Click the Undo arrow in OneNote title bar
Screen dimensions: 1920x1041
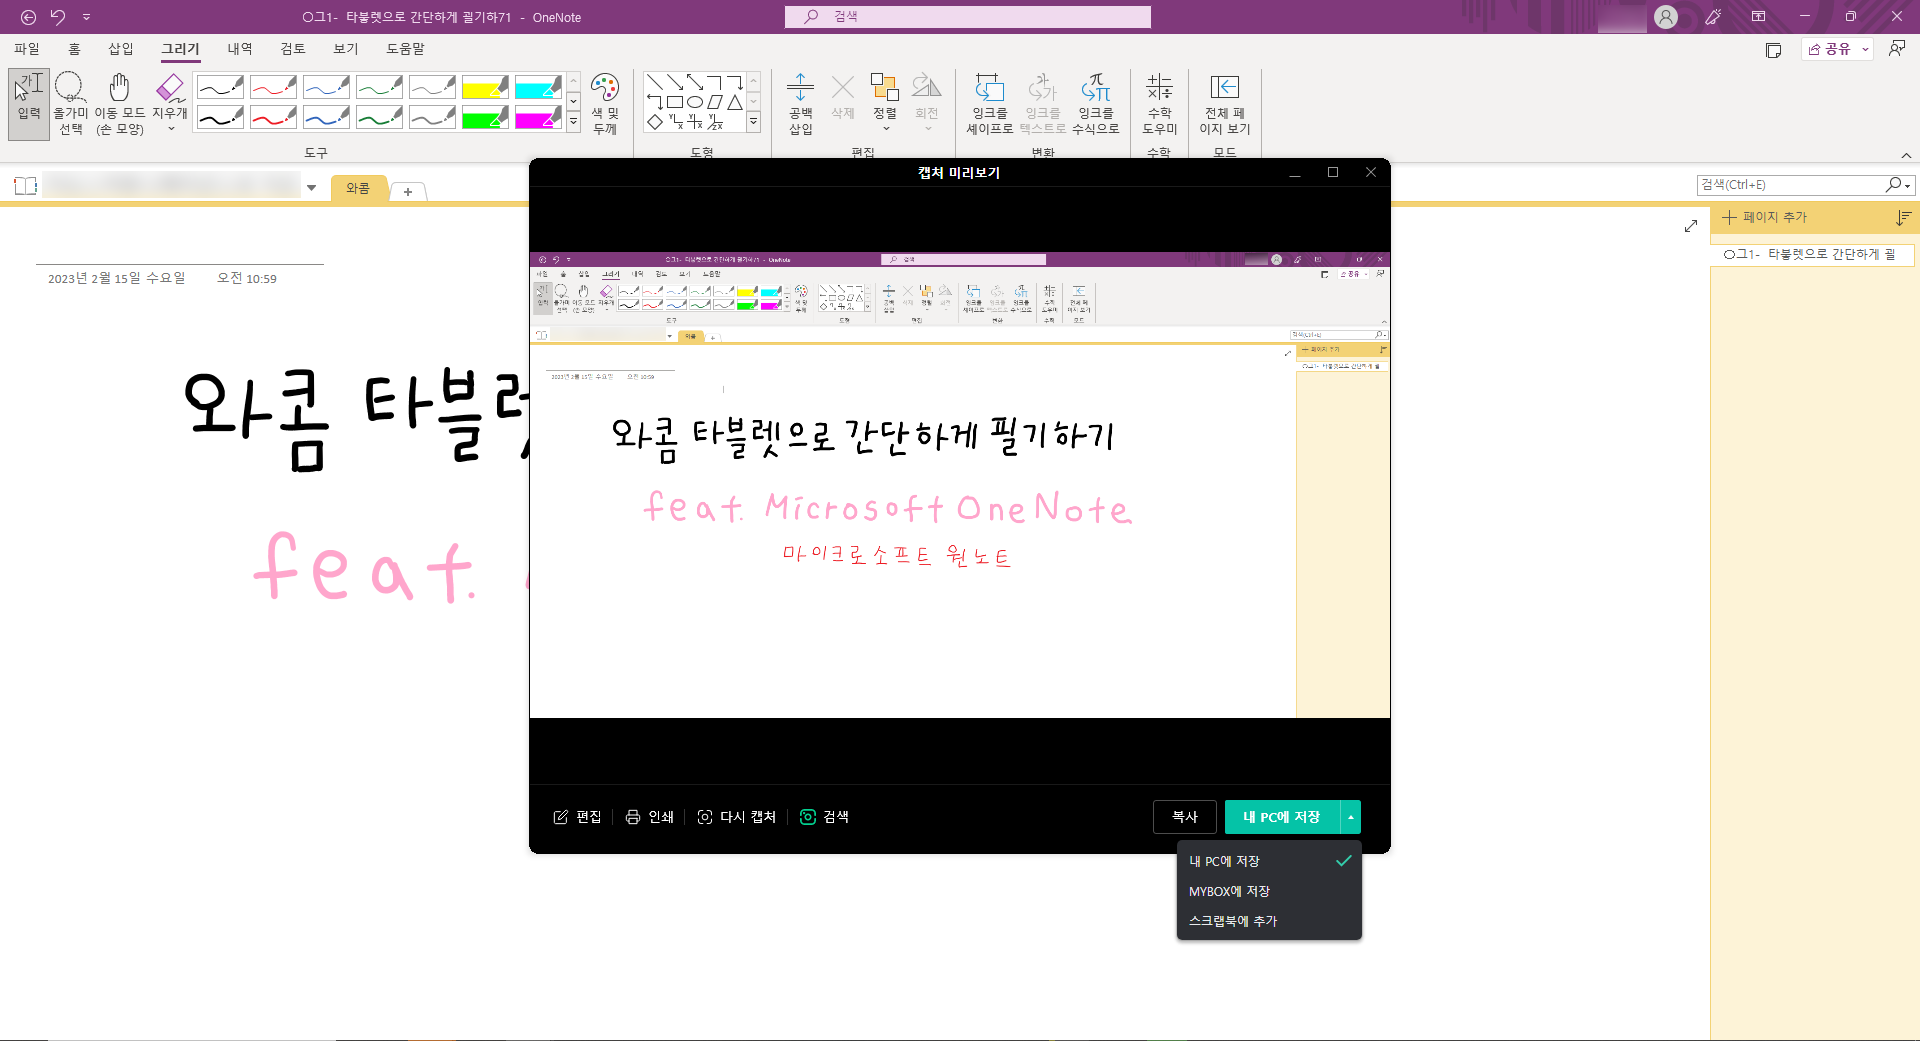click(x=58, y=17)
